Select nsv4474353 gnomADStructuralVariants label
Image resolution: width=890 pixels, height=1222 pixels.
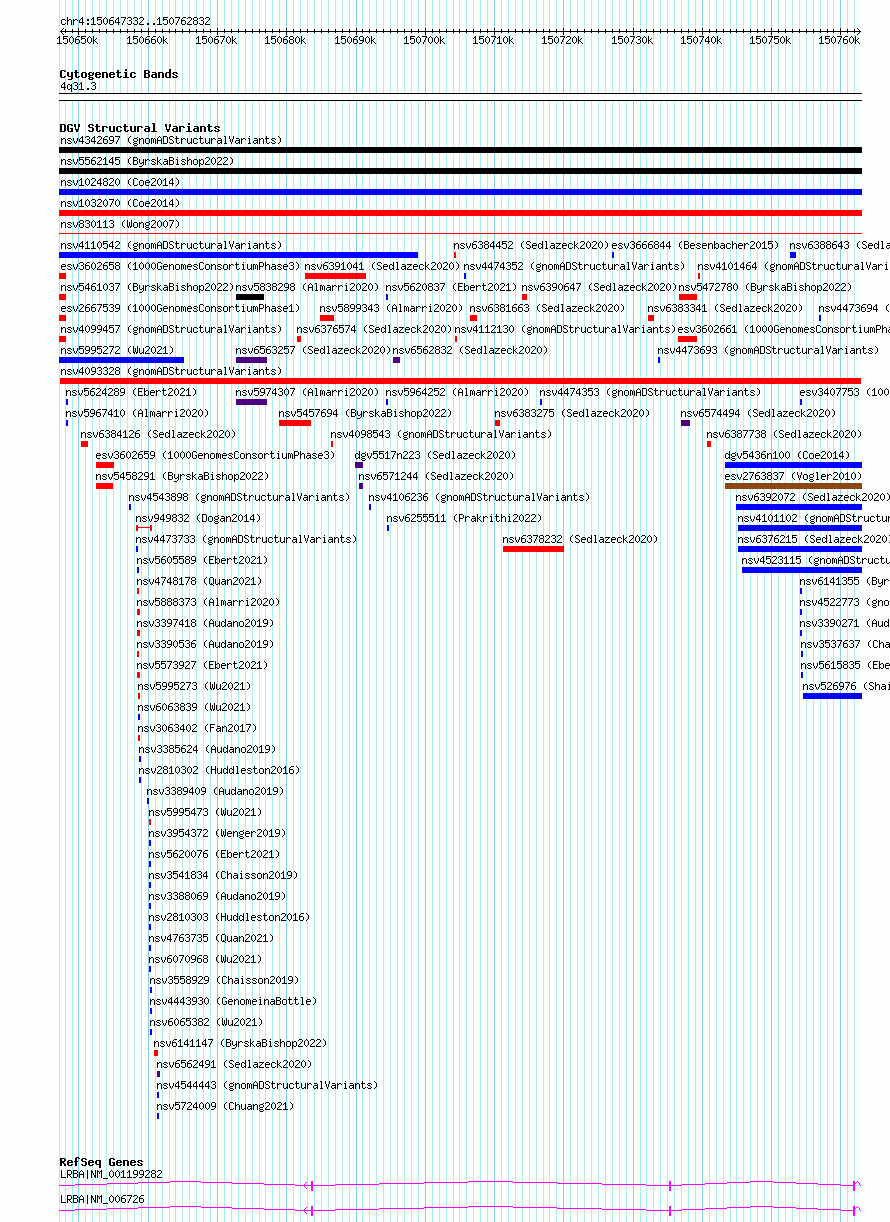coord(650,392)
